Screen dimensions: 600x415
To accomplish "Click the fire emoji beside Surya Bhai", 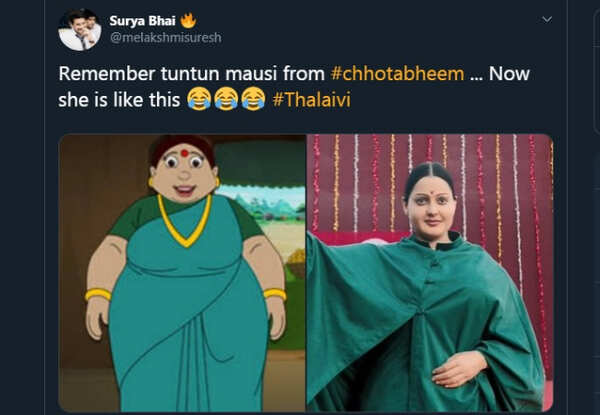I will tap(188, 20).
